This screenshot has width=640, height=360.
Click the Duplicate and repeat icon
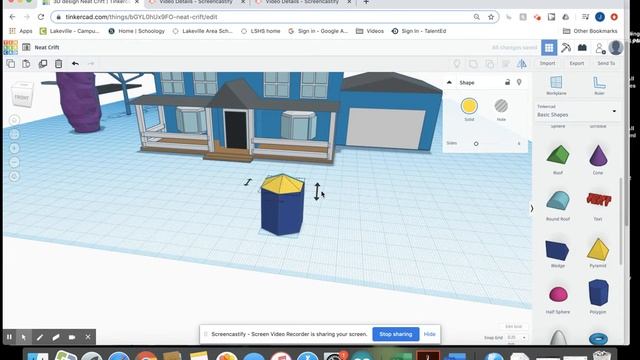[x=42, y=64]
